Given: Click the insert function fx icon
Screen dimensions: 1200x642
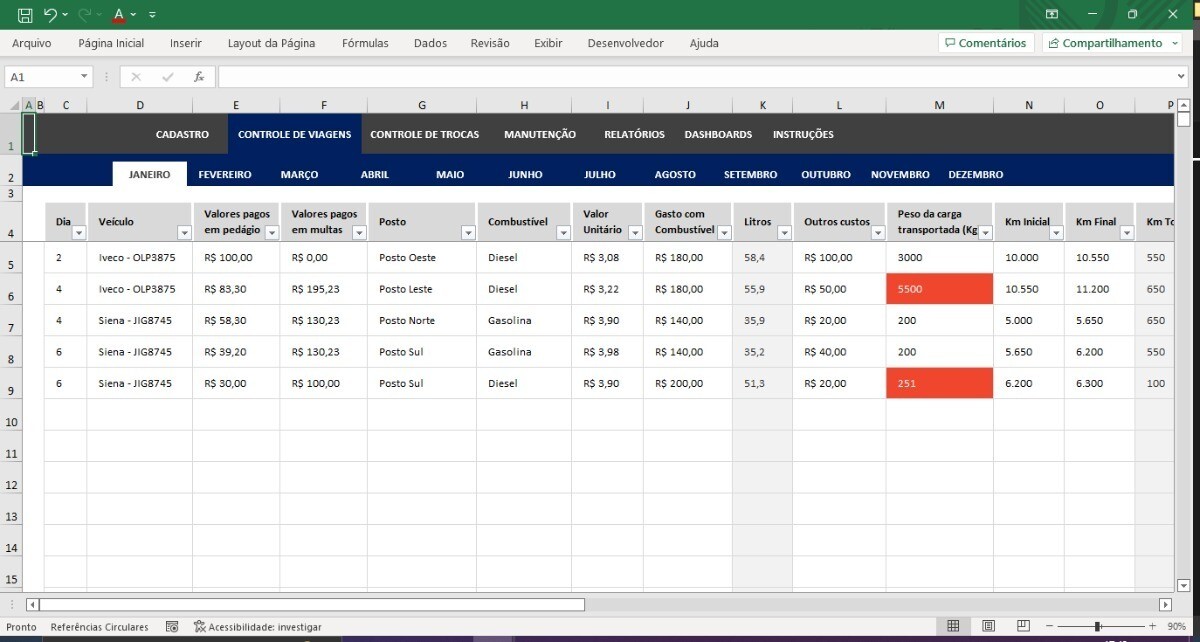Looking at the screenshot, I should point(199,77).
